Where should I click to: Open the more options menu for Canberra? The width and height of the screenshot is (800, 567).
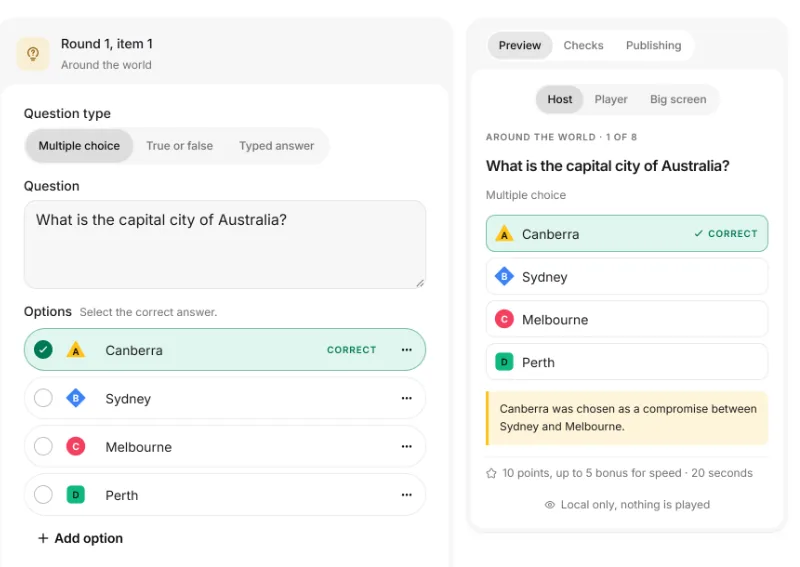[407, 350]
